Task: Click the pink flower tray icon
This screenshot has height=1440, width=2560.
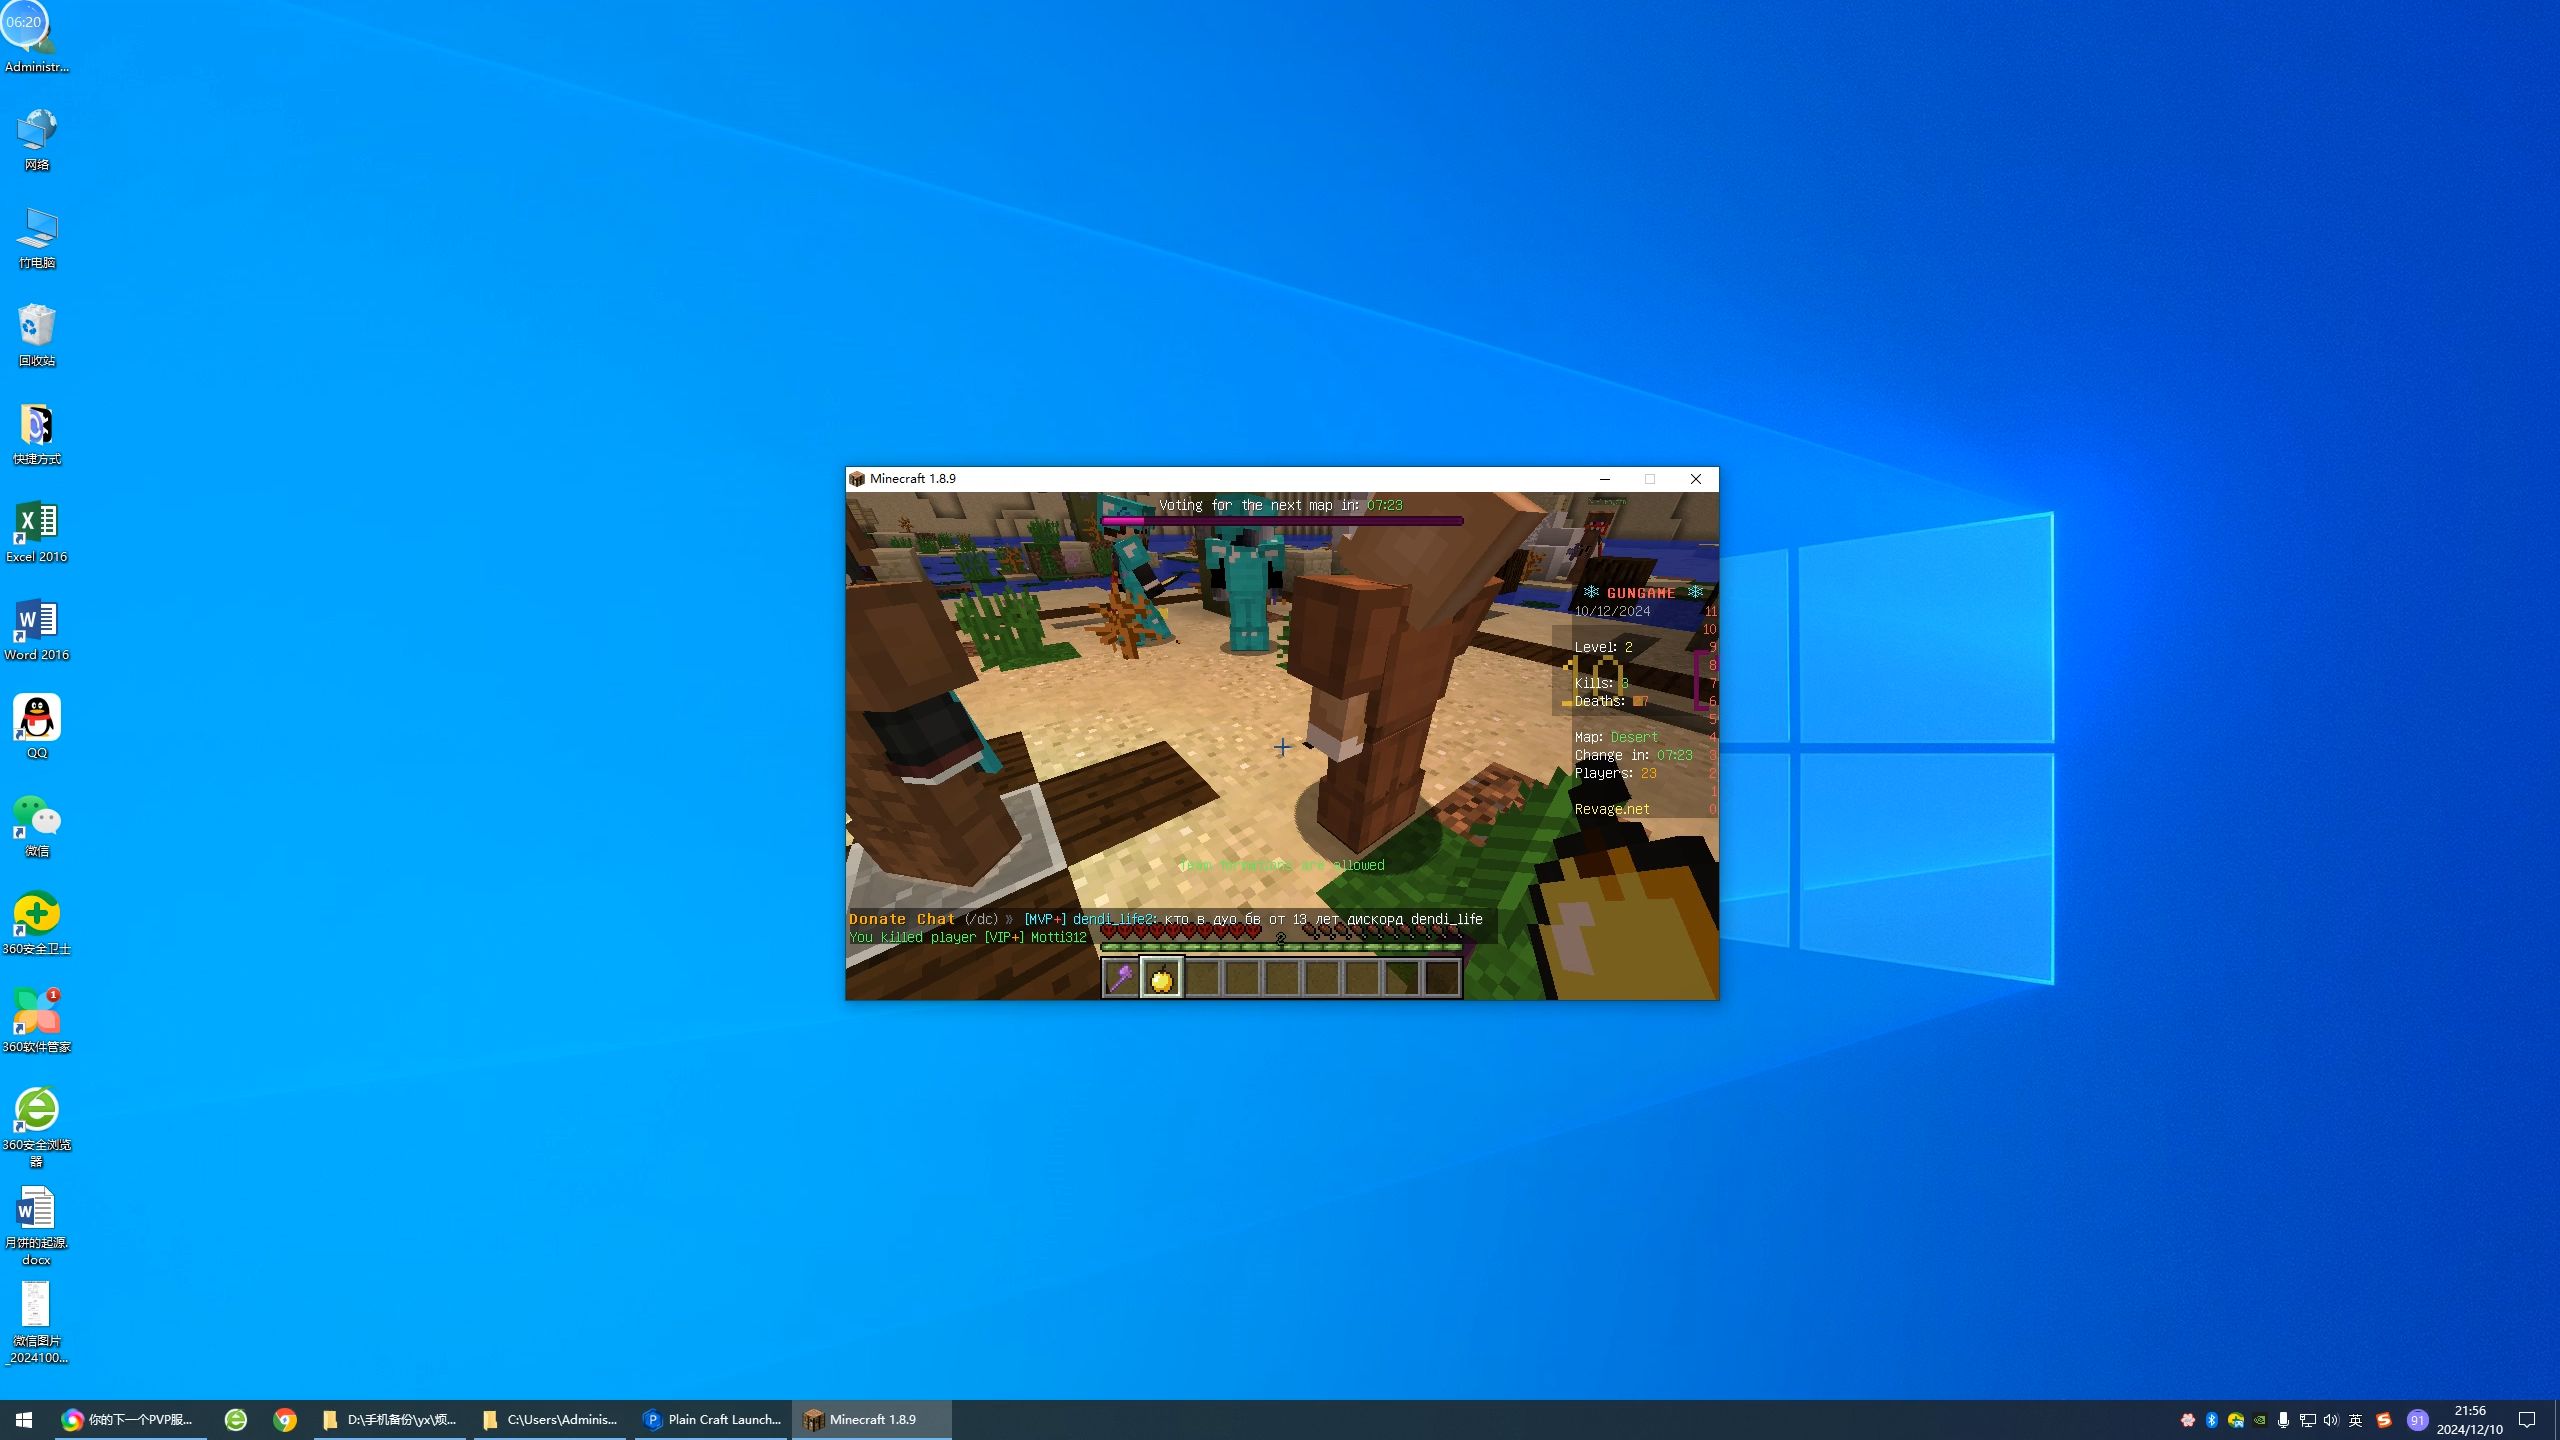Action: pyautogui.click(x=2188, y=1420)
